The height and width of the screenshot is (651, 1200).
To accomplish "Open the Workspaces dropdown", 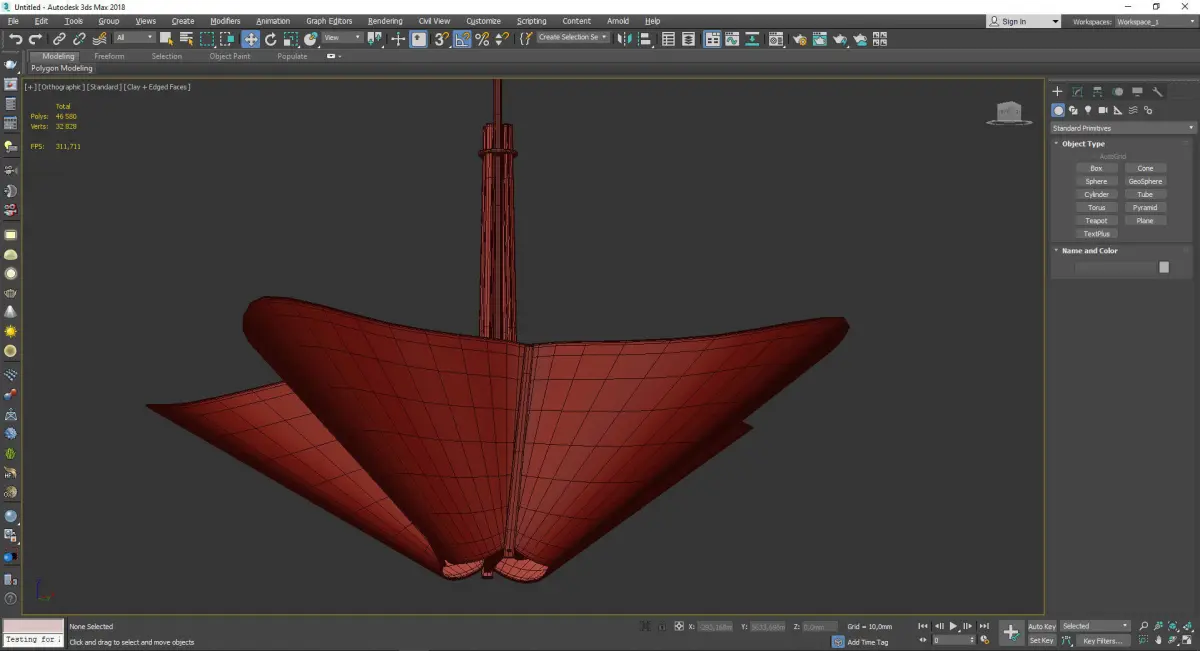I will (1155, 21).
